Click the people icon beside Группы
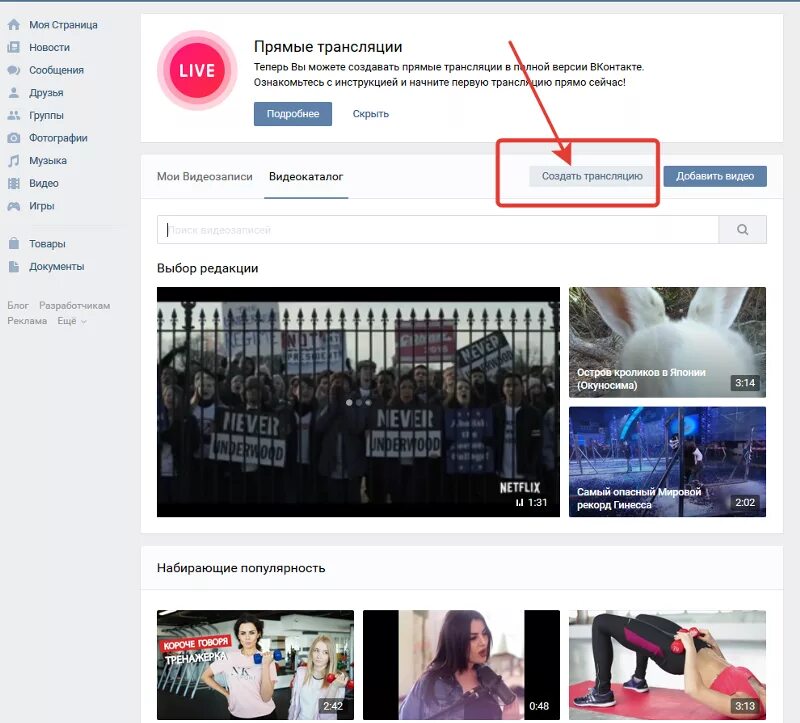 pos(14,115)
